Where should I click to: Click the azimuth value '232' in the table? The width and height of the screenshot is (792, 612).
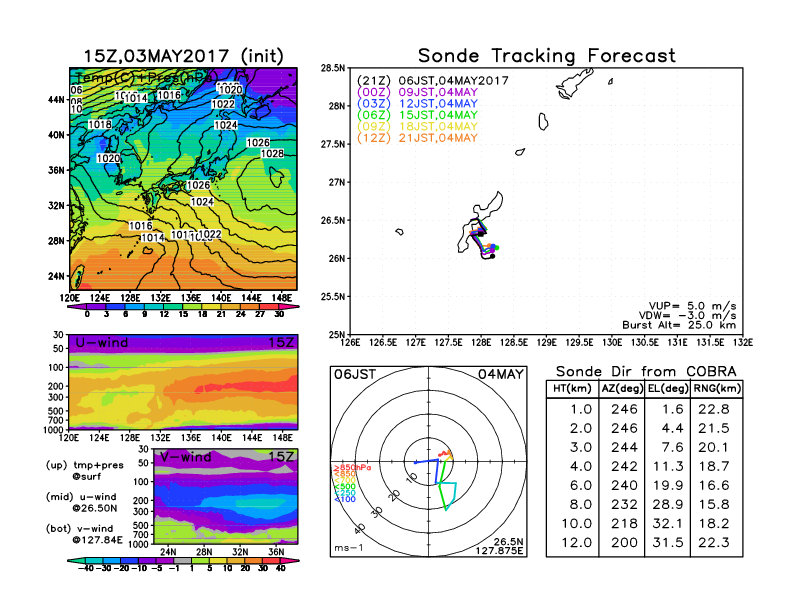624,505
